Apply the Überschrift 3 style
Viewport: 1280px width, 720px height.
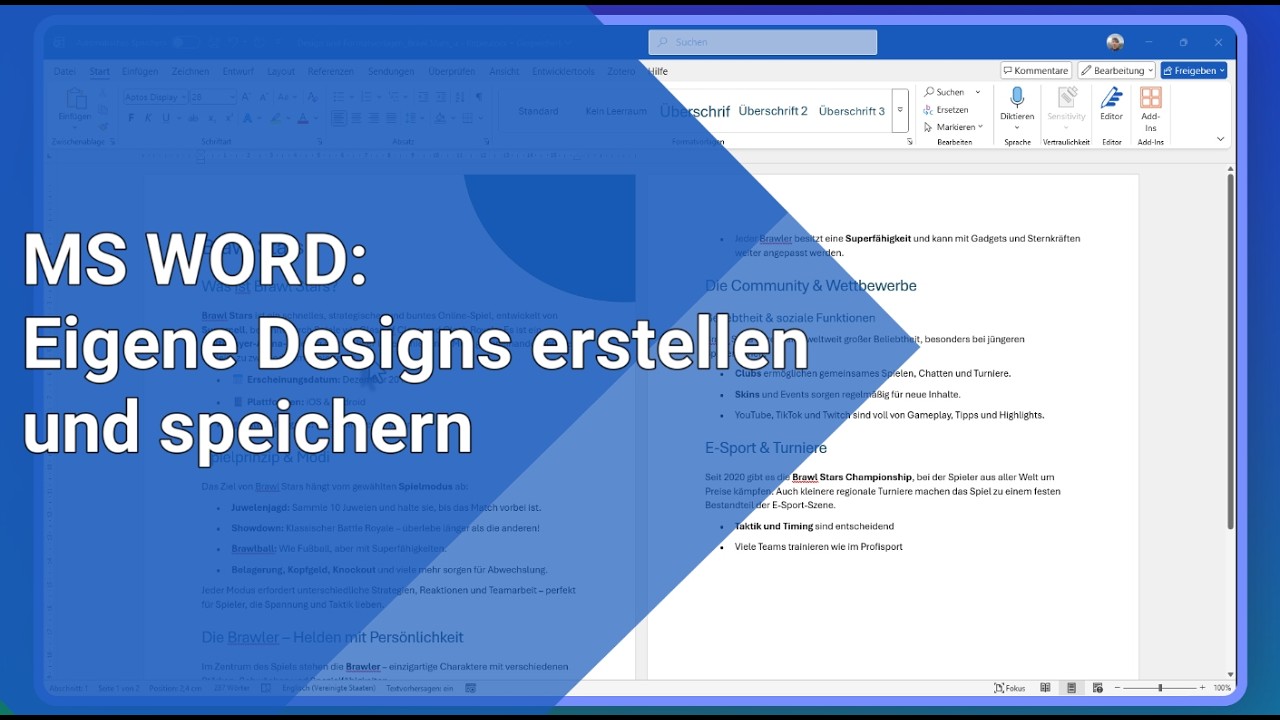point(852,111)
